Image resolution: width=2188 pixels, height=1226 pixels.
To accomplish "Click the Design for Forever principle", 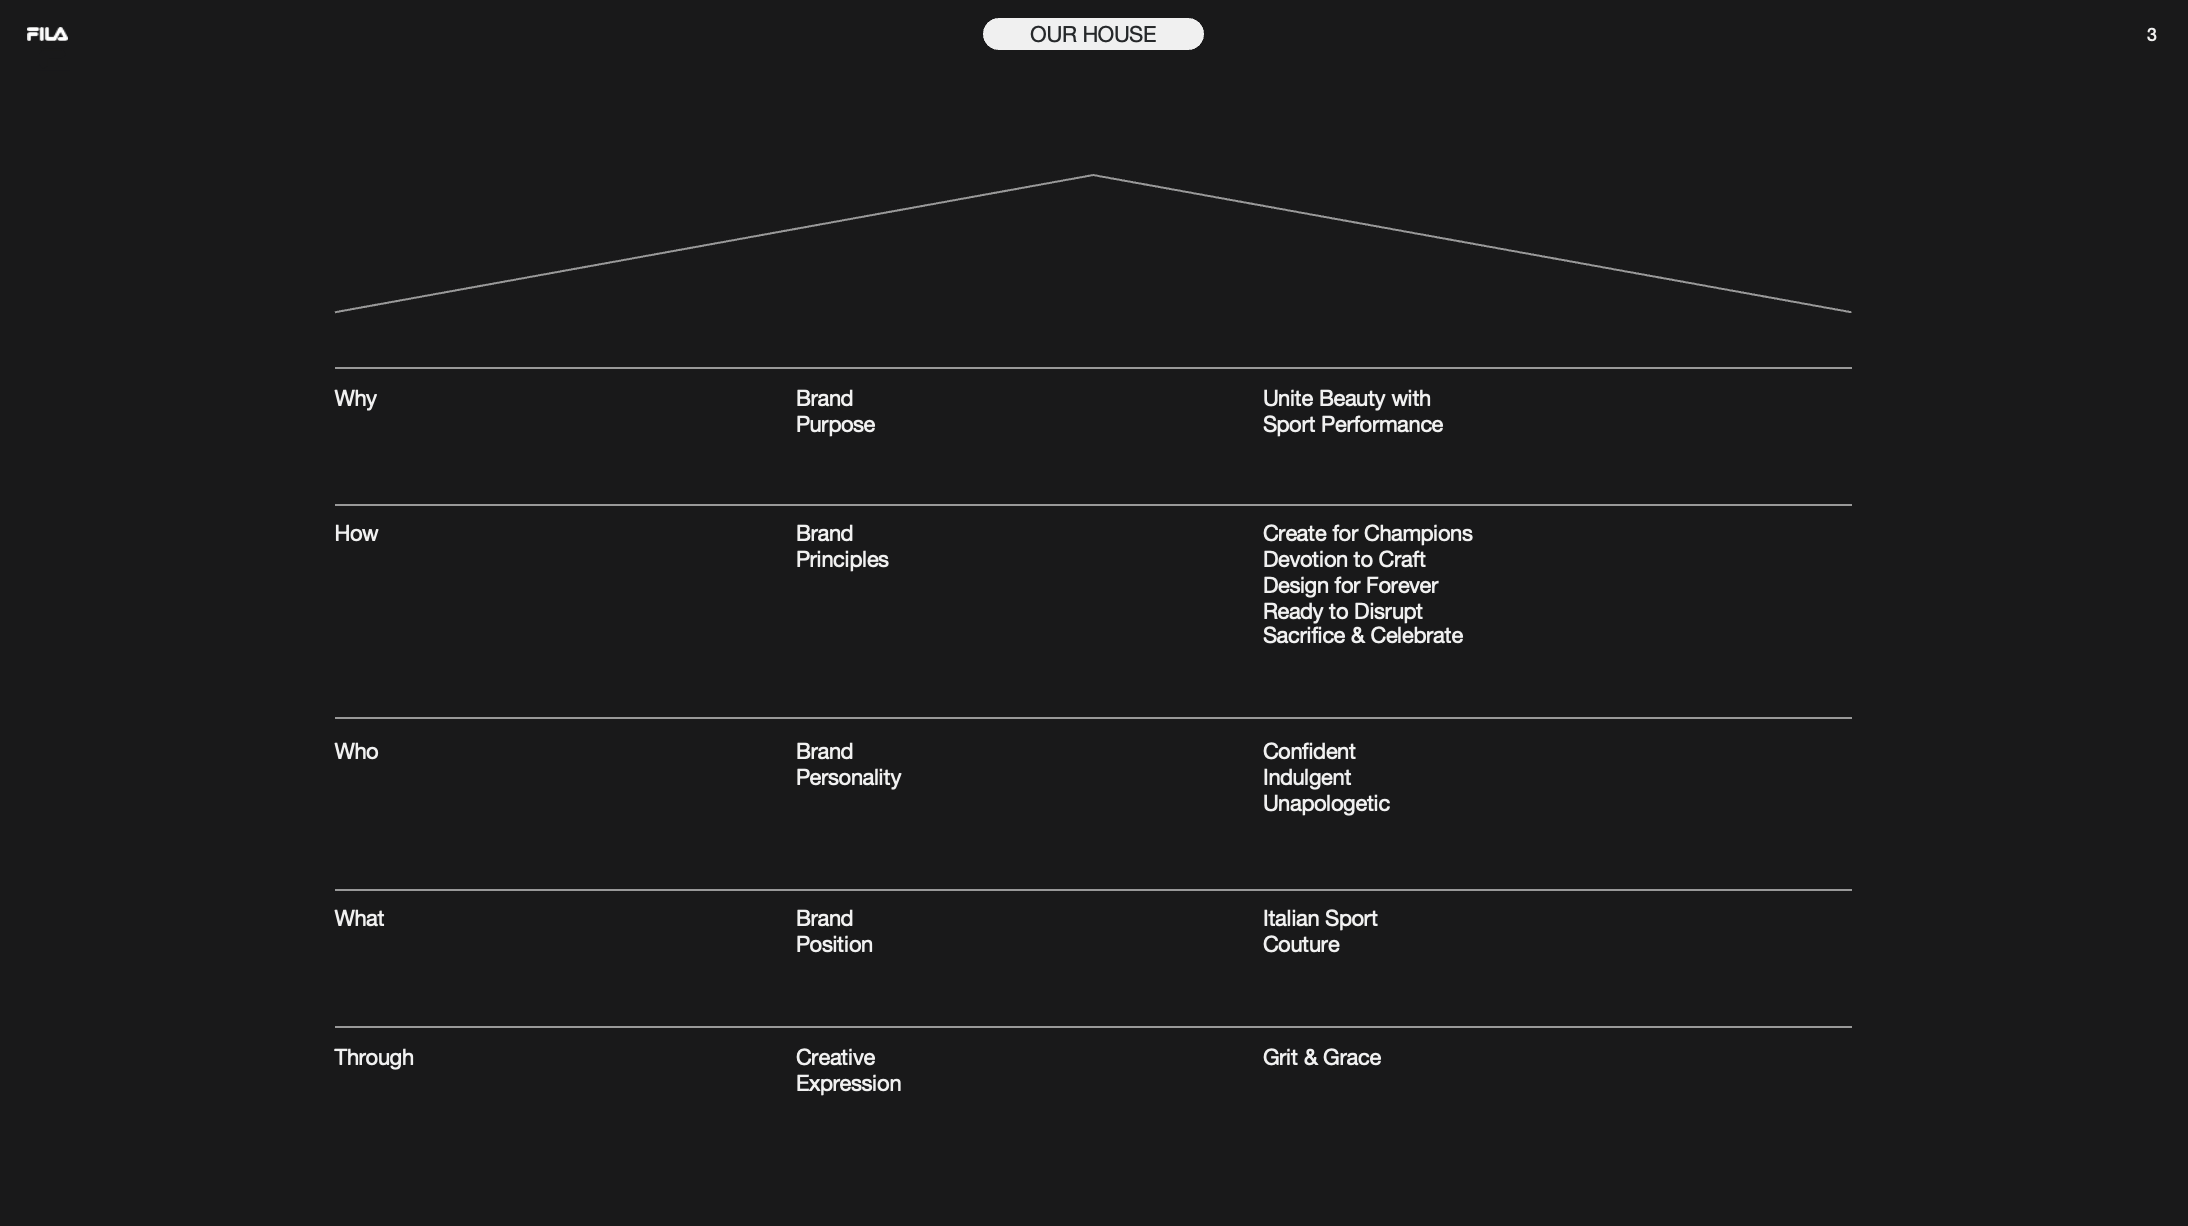I will [x=1350, y=585].
